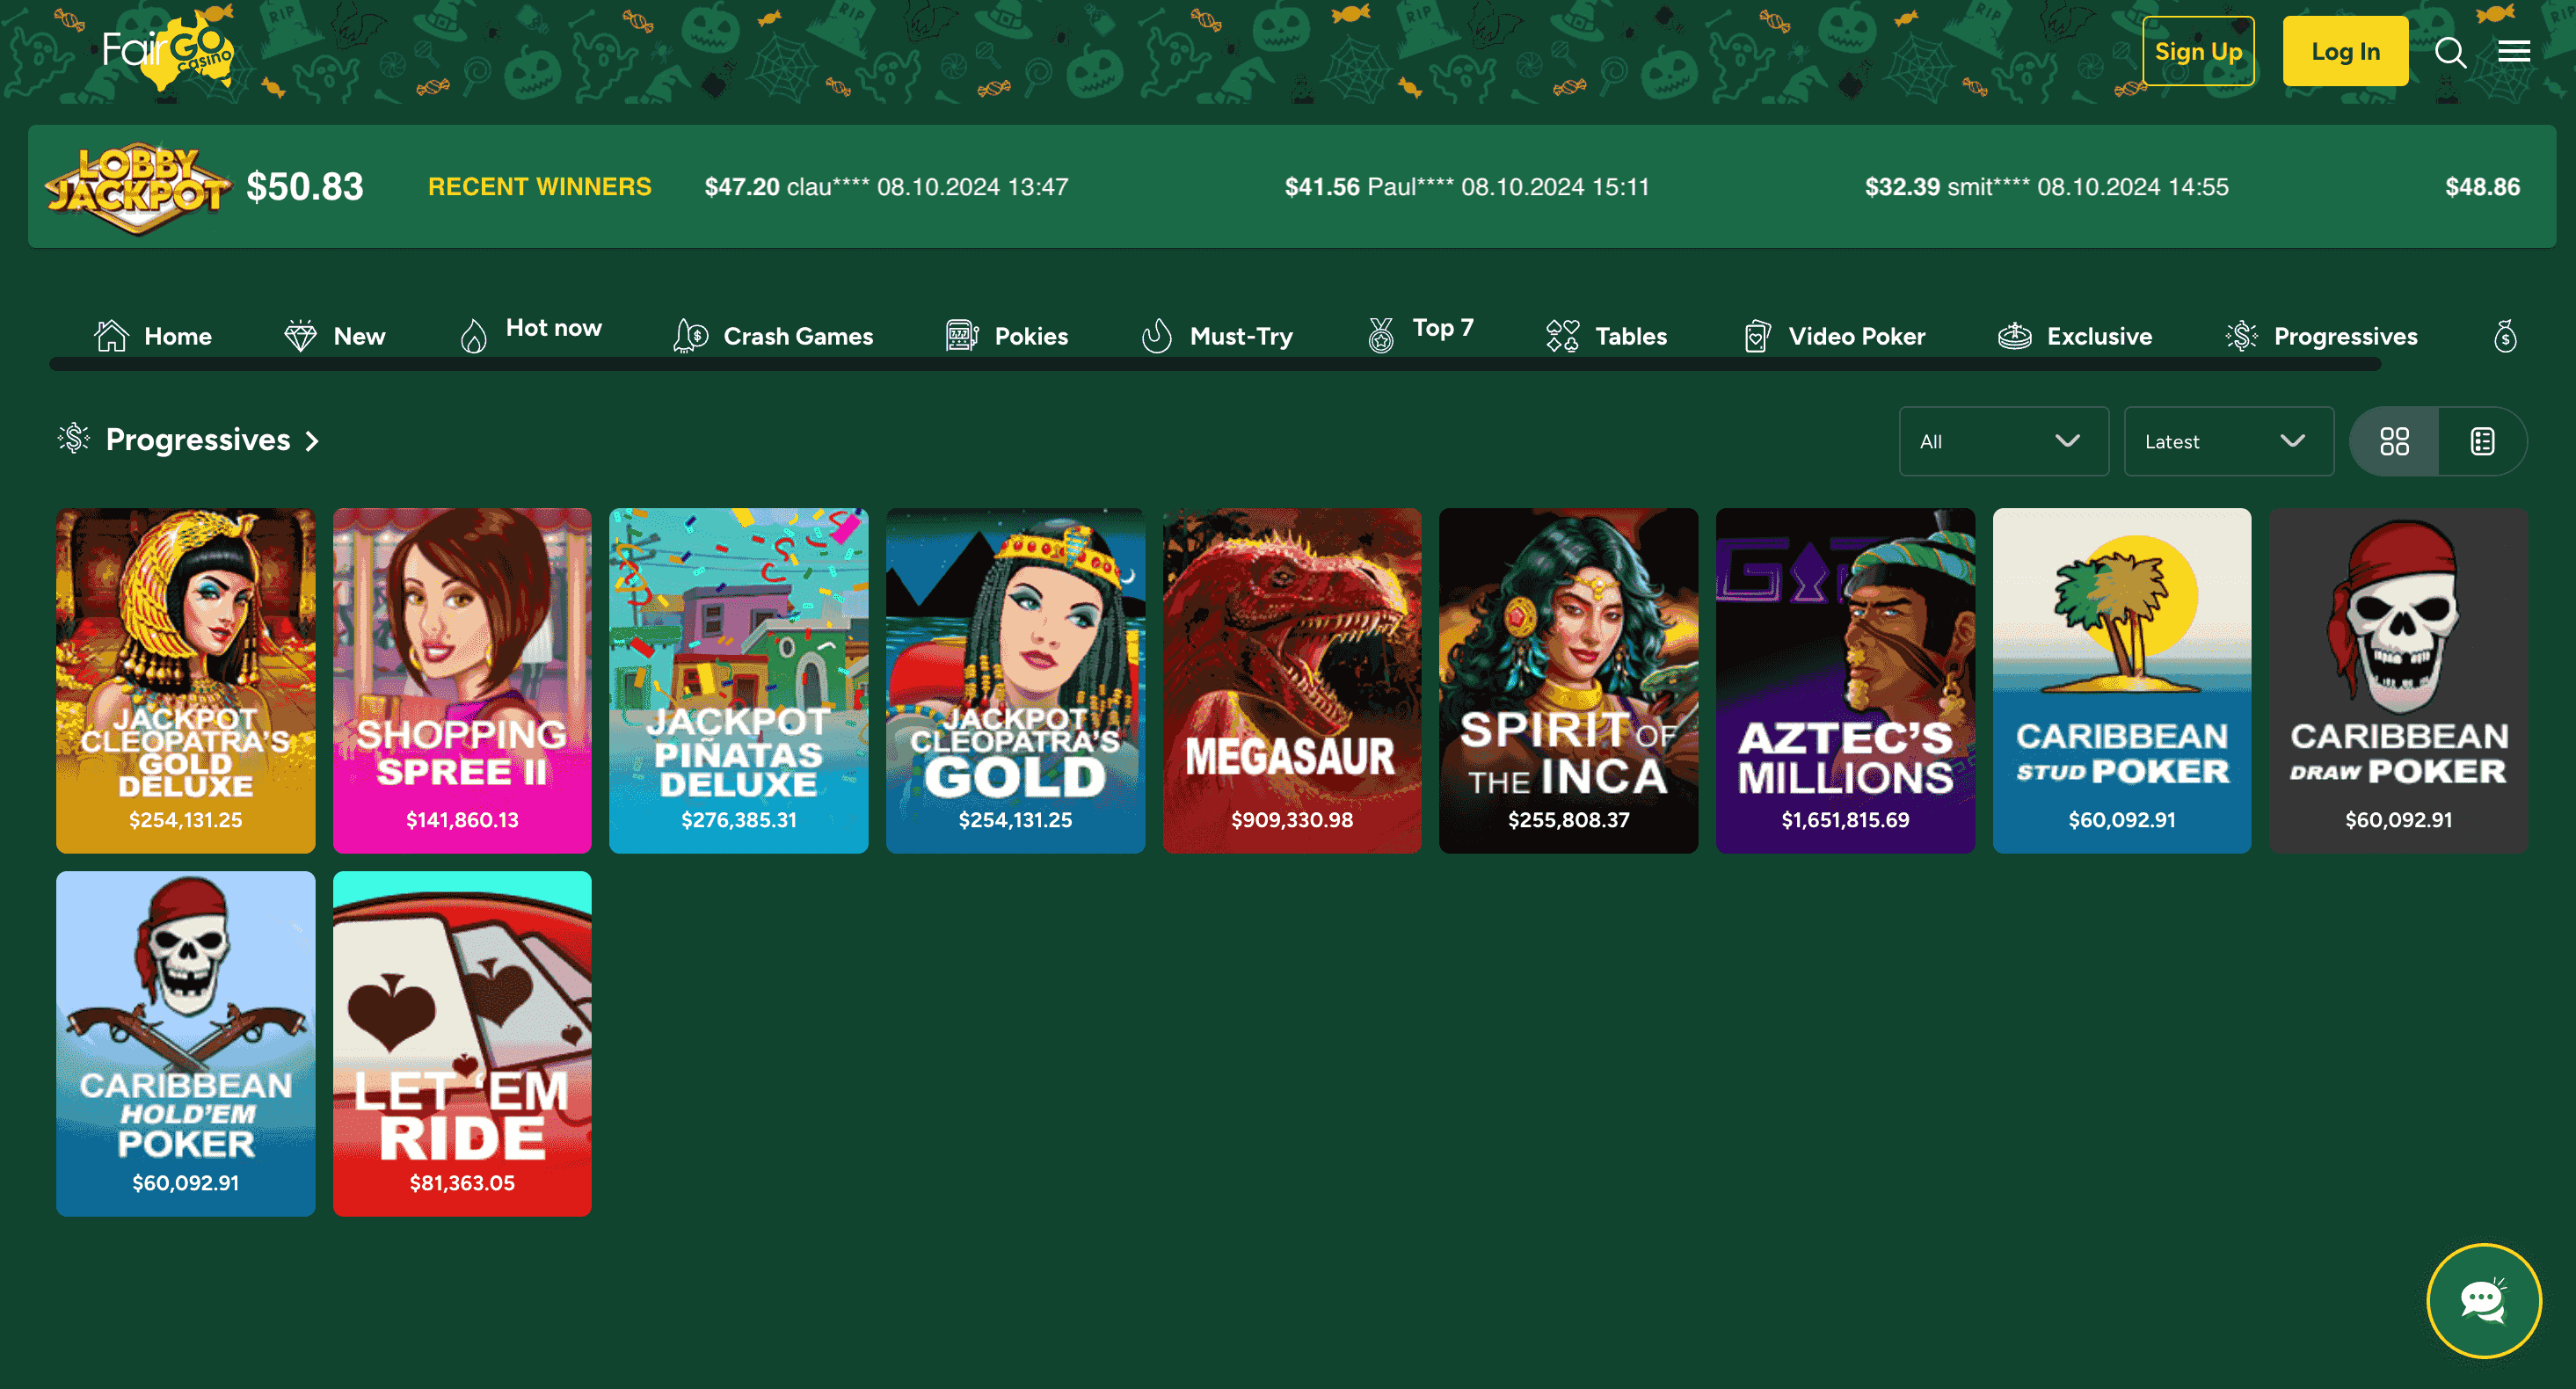The height and width of the screenshot is (1389, 2576).
Task: Click the RECENT WINNERS label
Action: click(x=539, y=187)
